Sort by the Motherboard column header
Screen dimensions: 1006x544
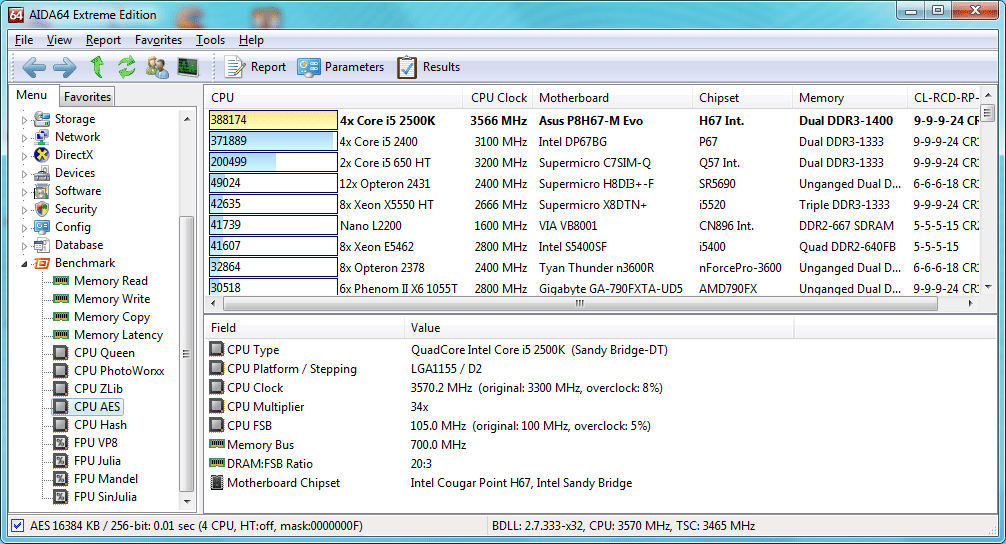click(x=613, y=98)
